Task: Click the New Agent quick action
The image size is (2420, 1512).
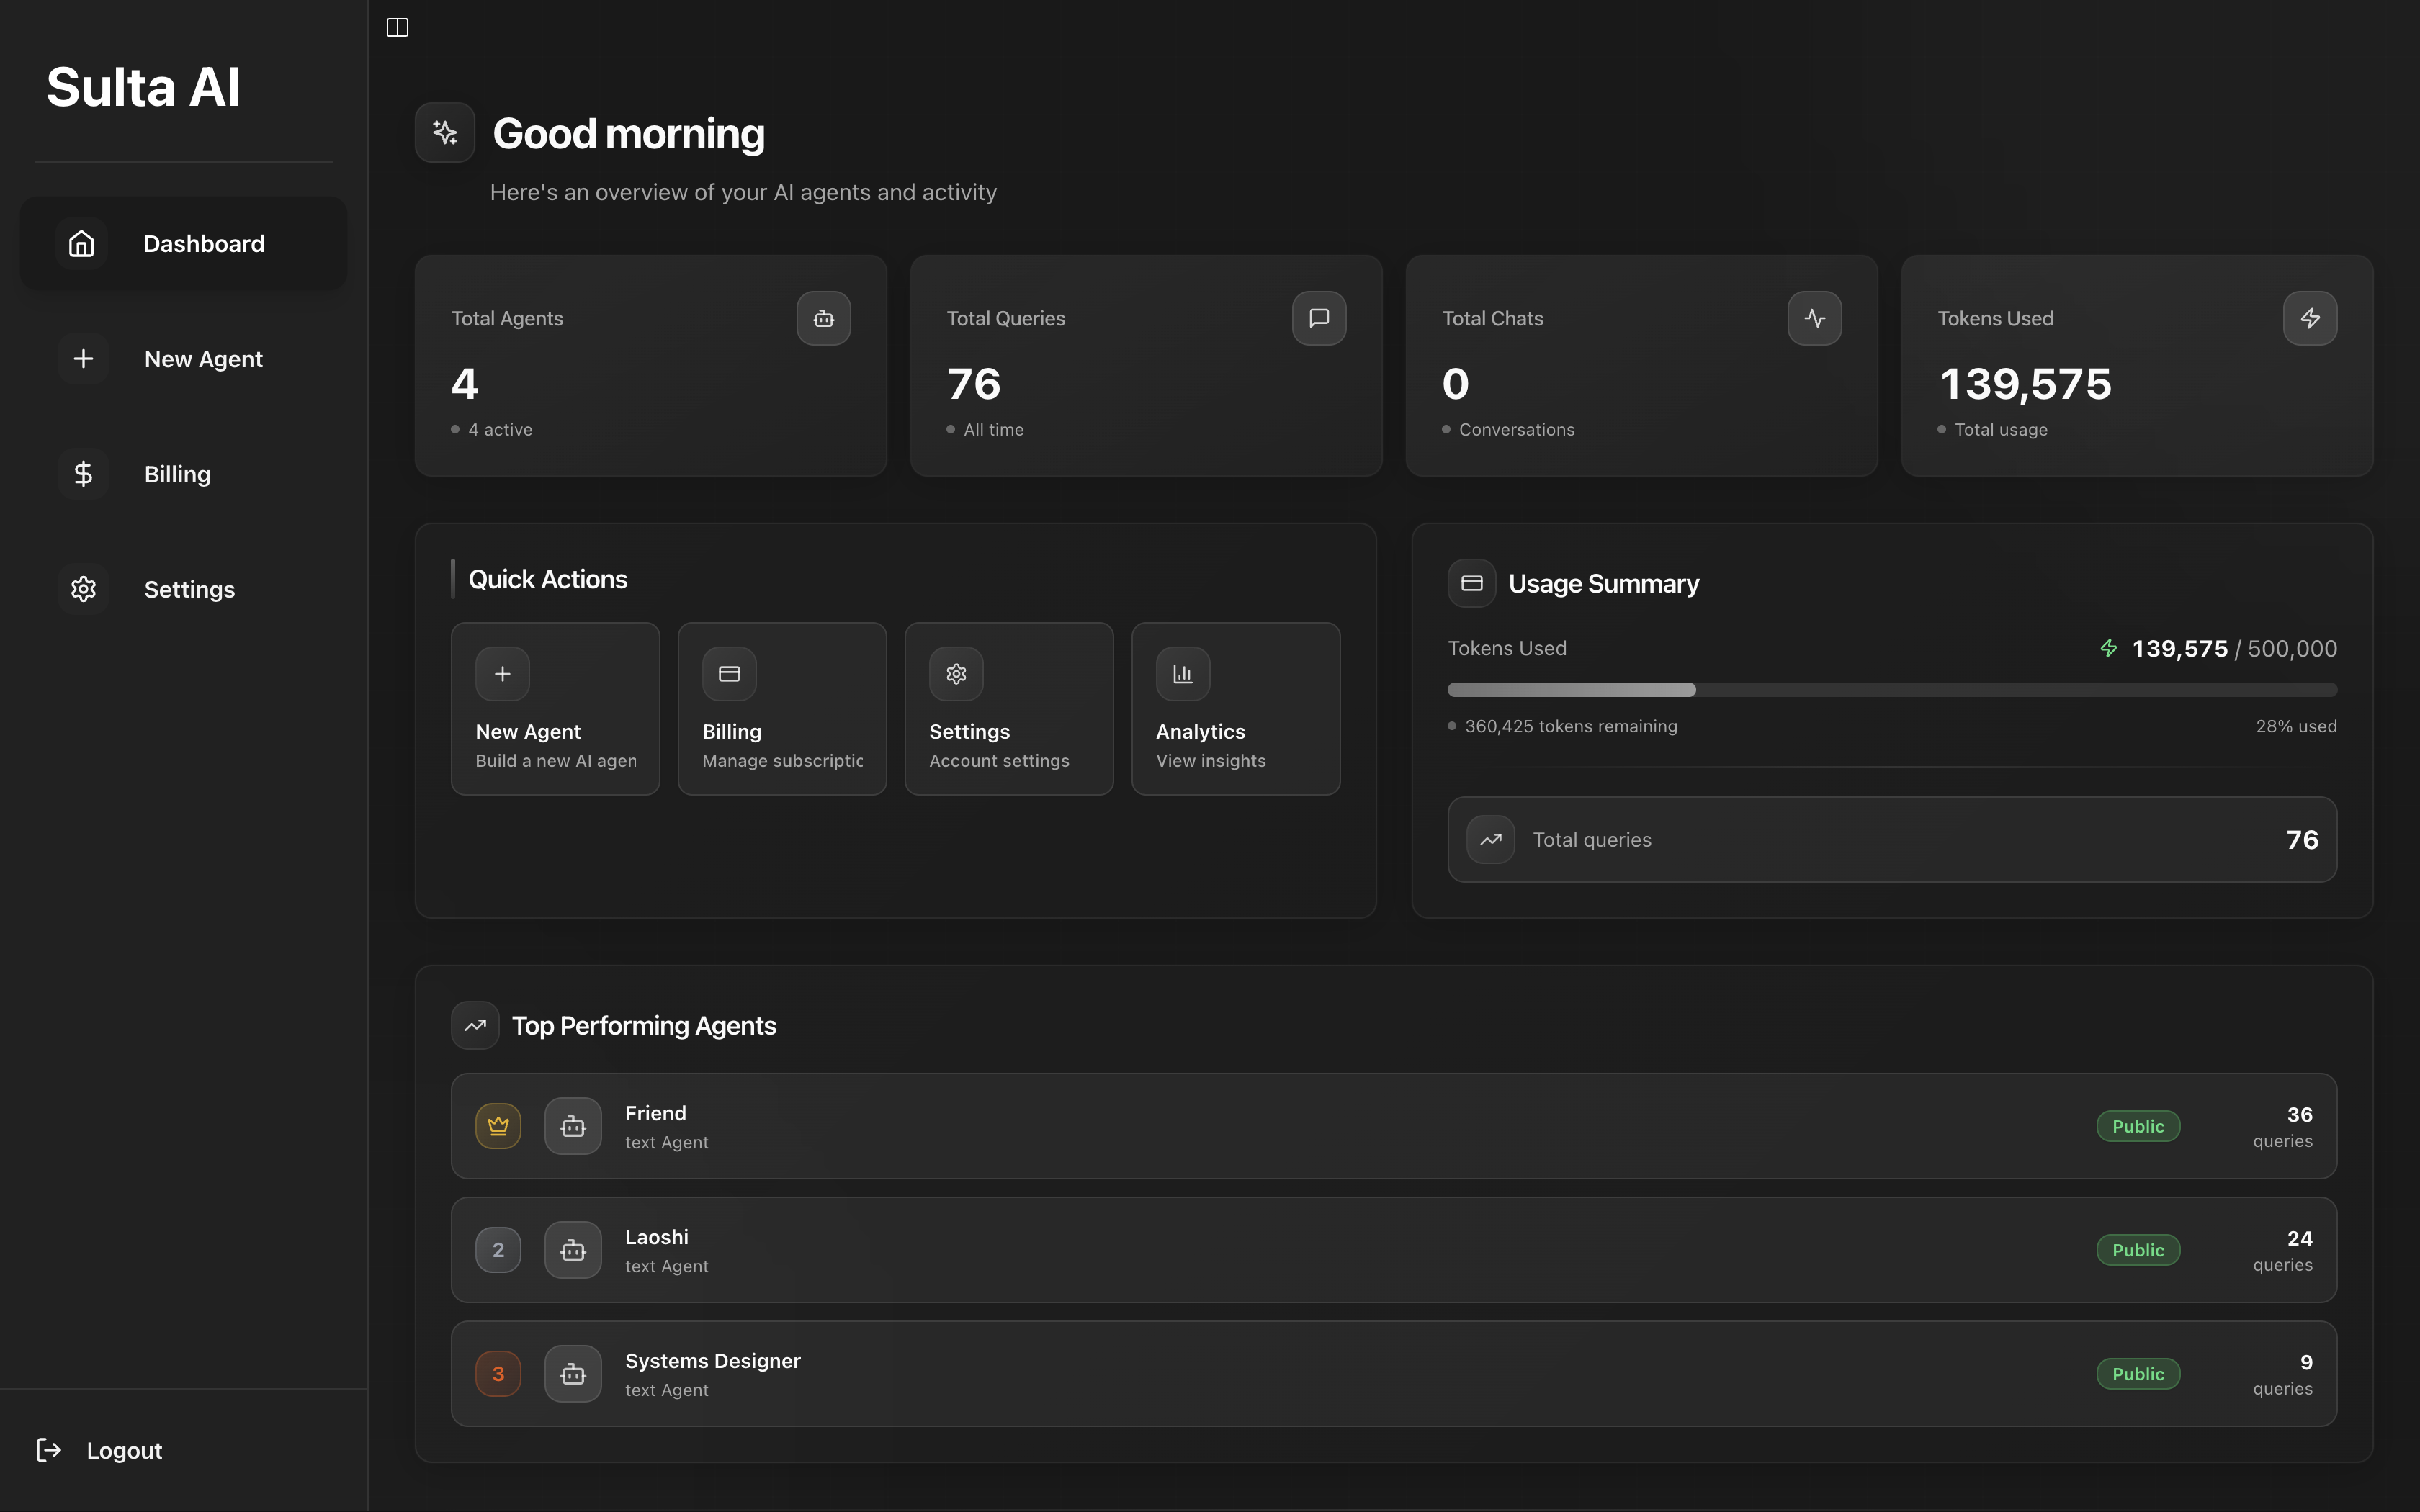Action: click(x=556, y=708)
